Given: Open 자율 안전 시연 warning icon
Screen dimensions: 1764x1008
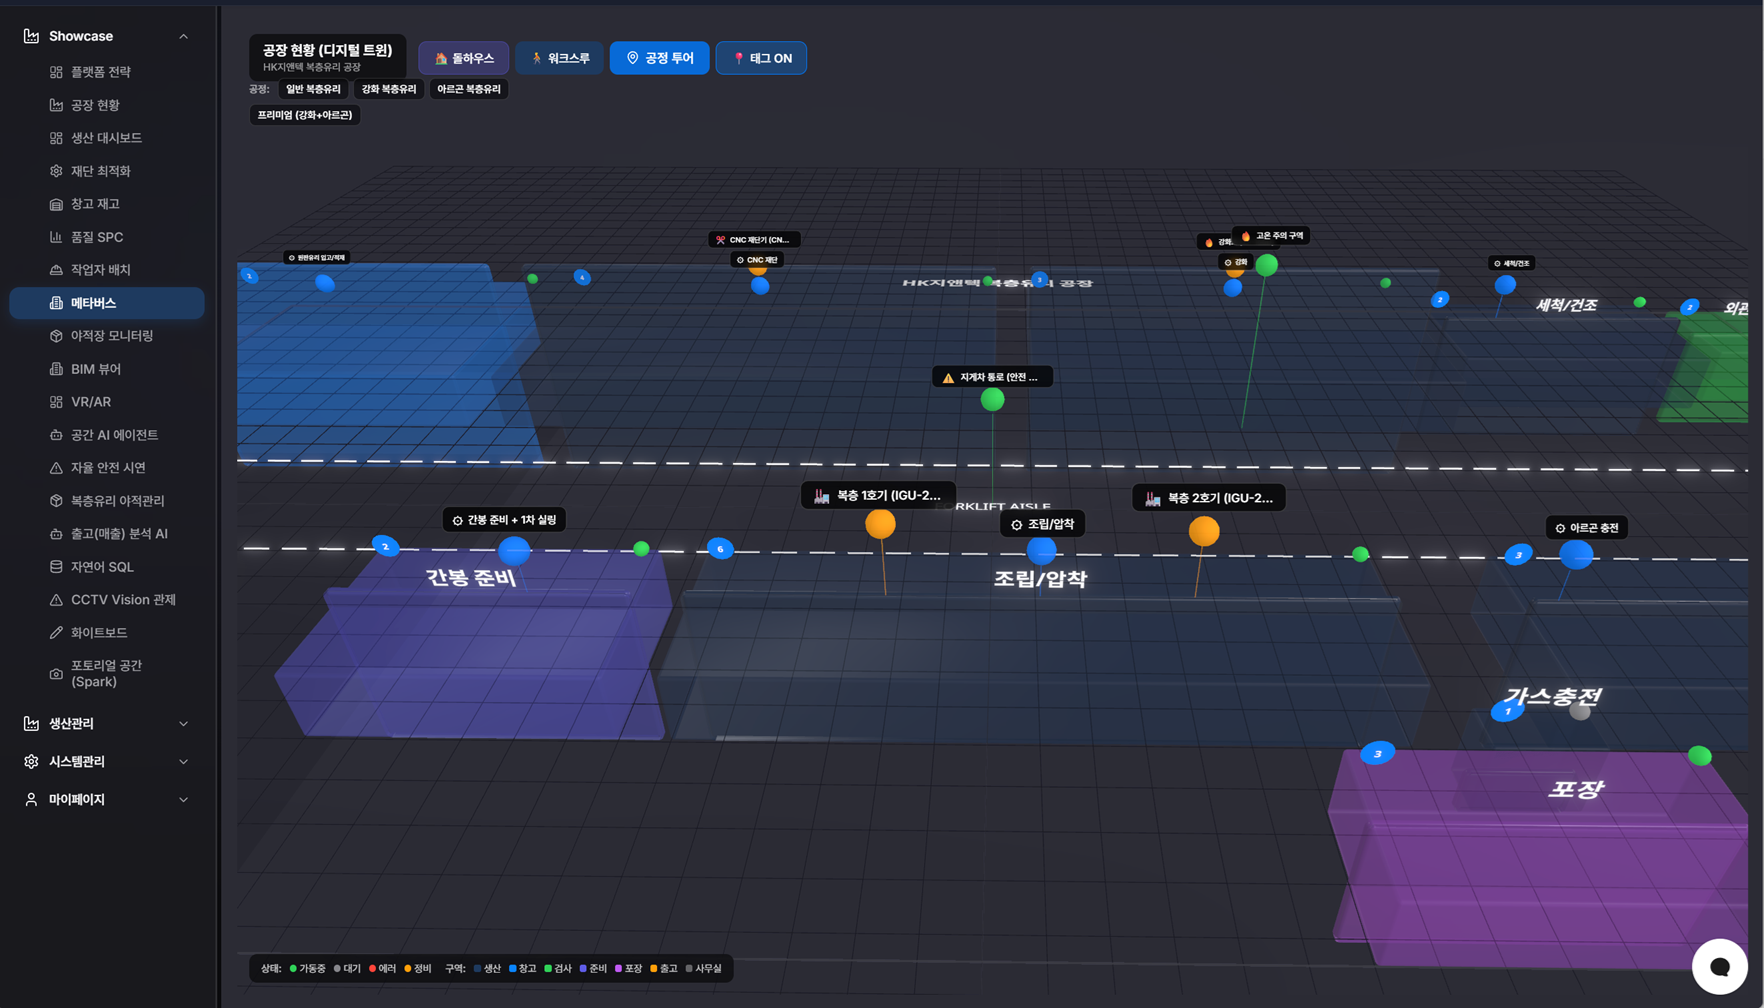Looking at the screenshot, I should [56, 468].
